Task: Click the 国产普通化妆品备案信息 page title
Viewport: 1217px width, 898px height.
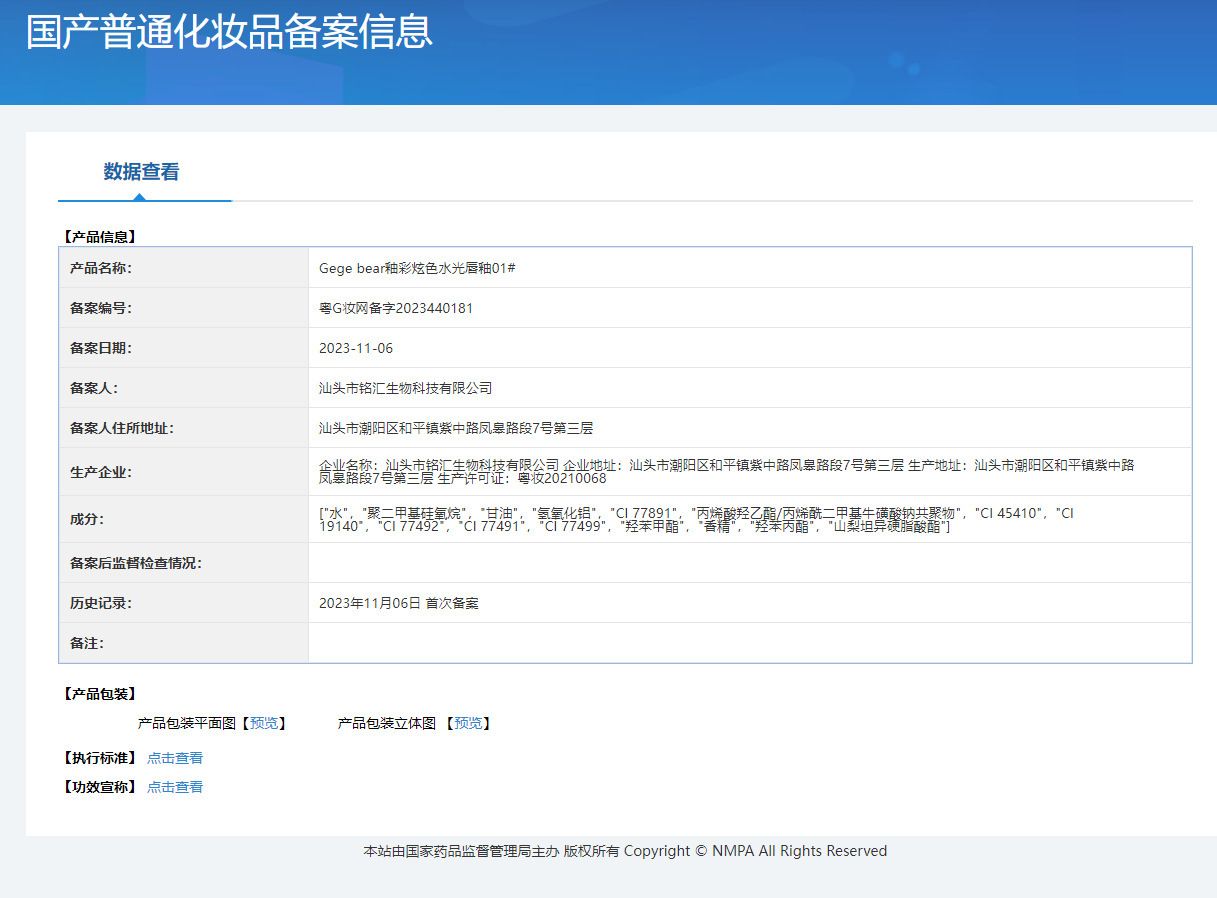Action: click(x=229, y=32)
